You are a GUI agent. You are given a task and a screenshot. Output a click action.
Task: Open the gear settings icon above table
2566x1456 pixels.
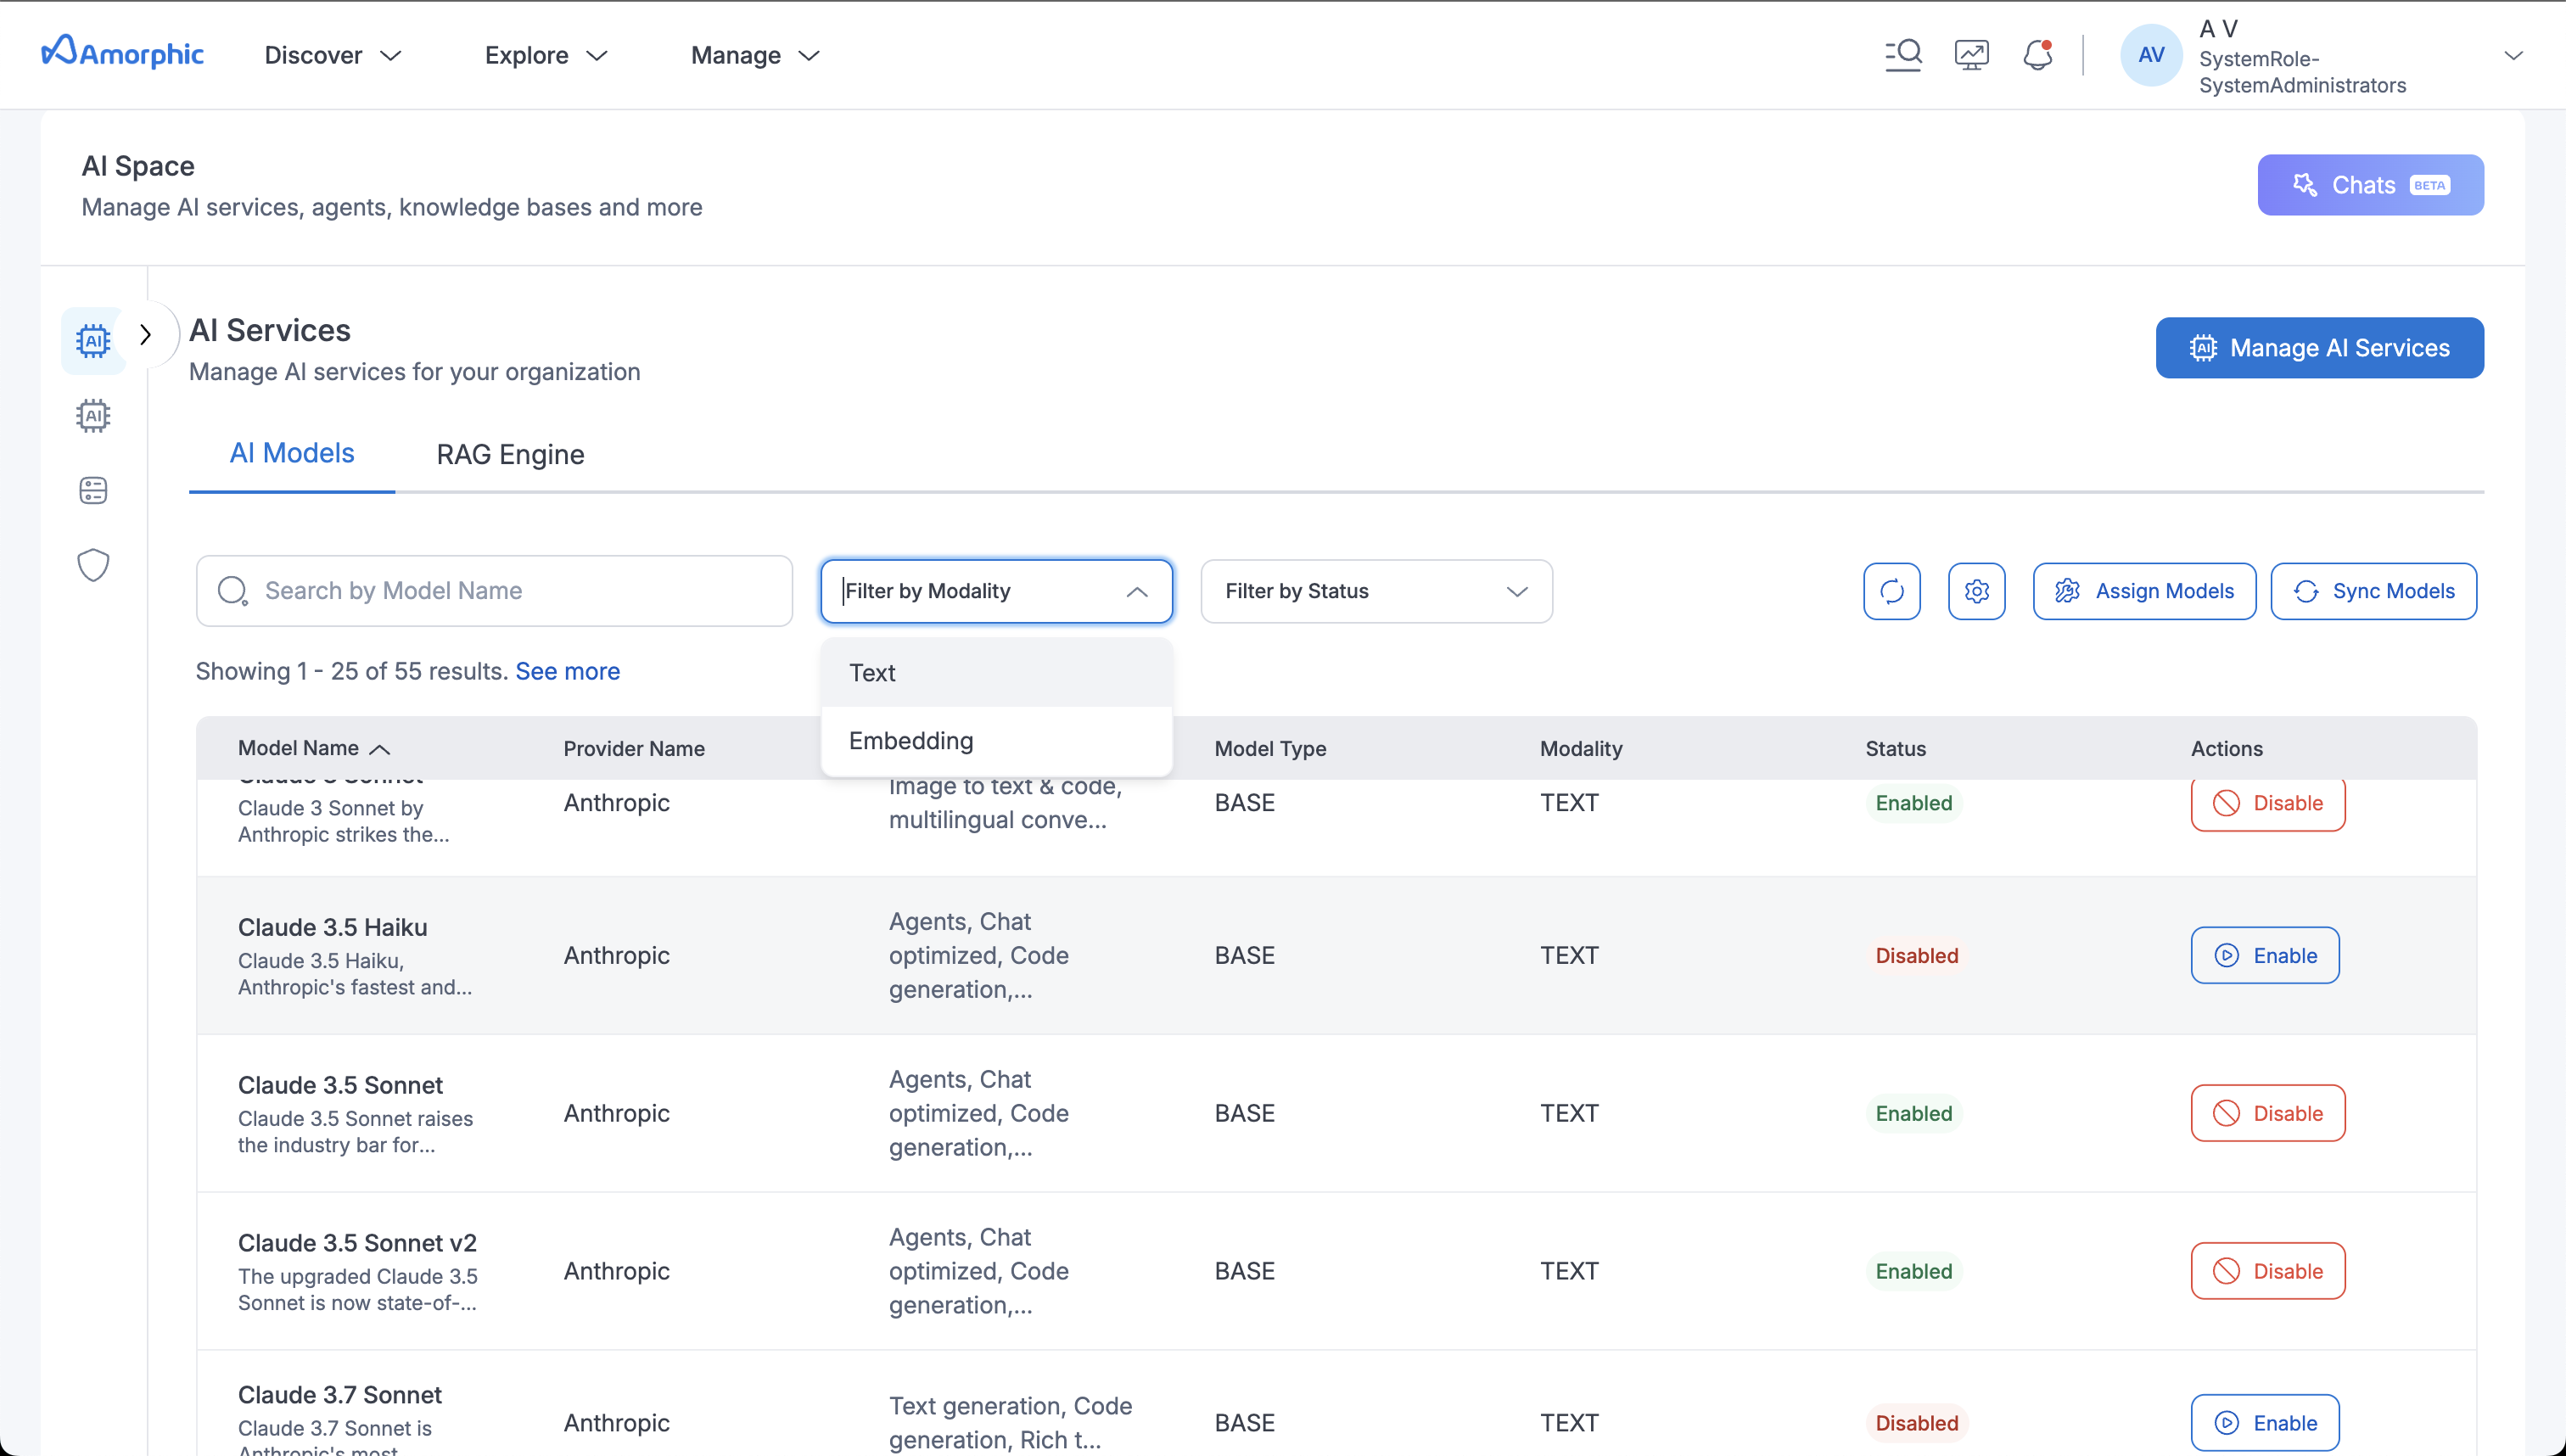click(x=1976, y=591)
